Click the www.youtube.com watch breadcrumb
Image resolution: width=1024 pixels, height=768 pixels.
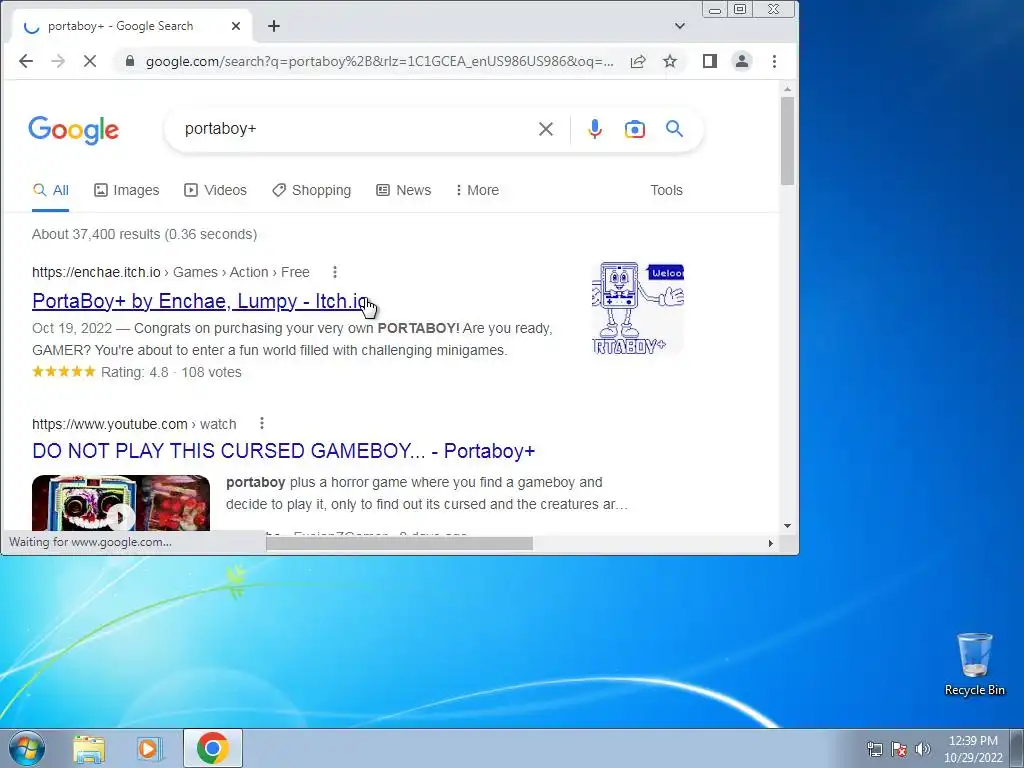(134, 424)
